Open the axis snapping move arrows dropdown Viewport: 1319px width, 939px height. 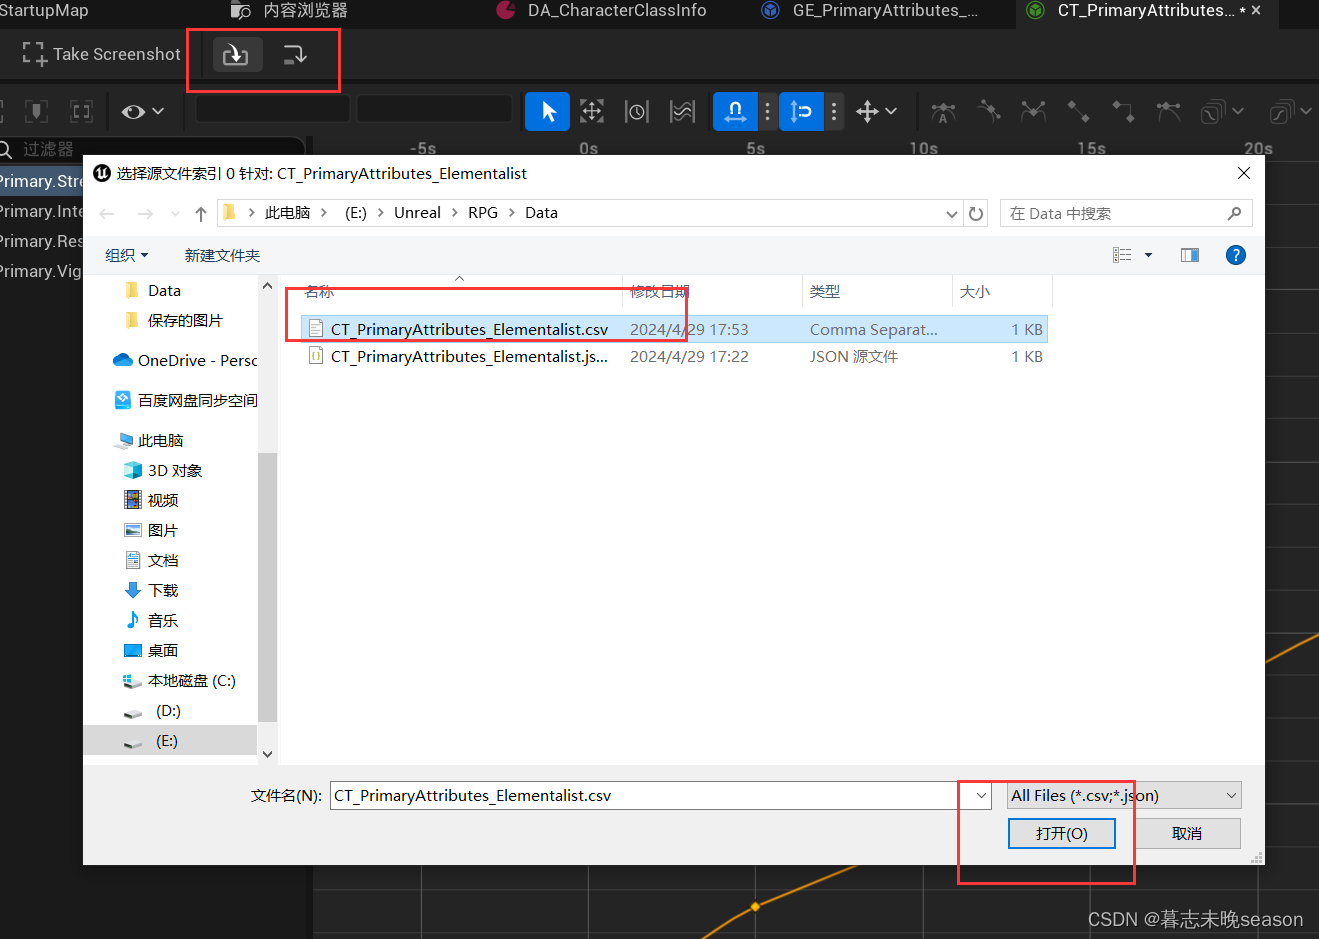(x=876, y=111)
